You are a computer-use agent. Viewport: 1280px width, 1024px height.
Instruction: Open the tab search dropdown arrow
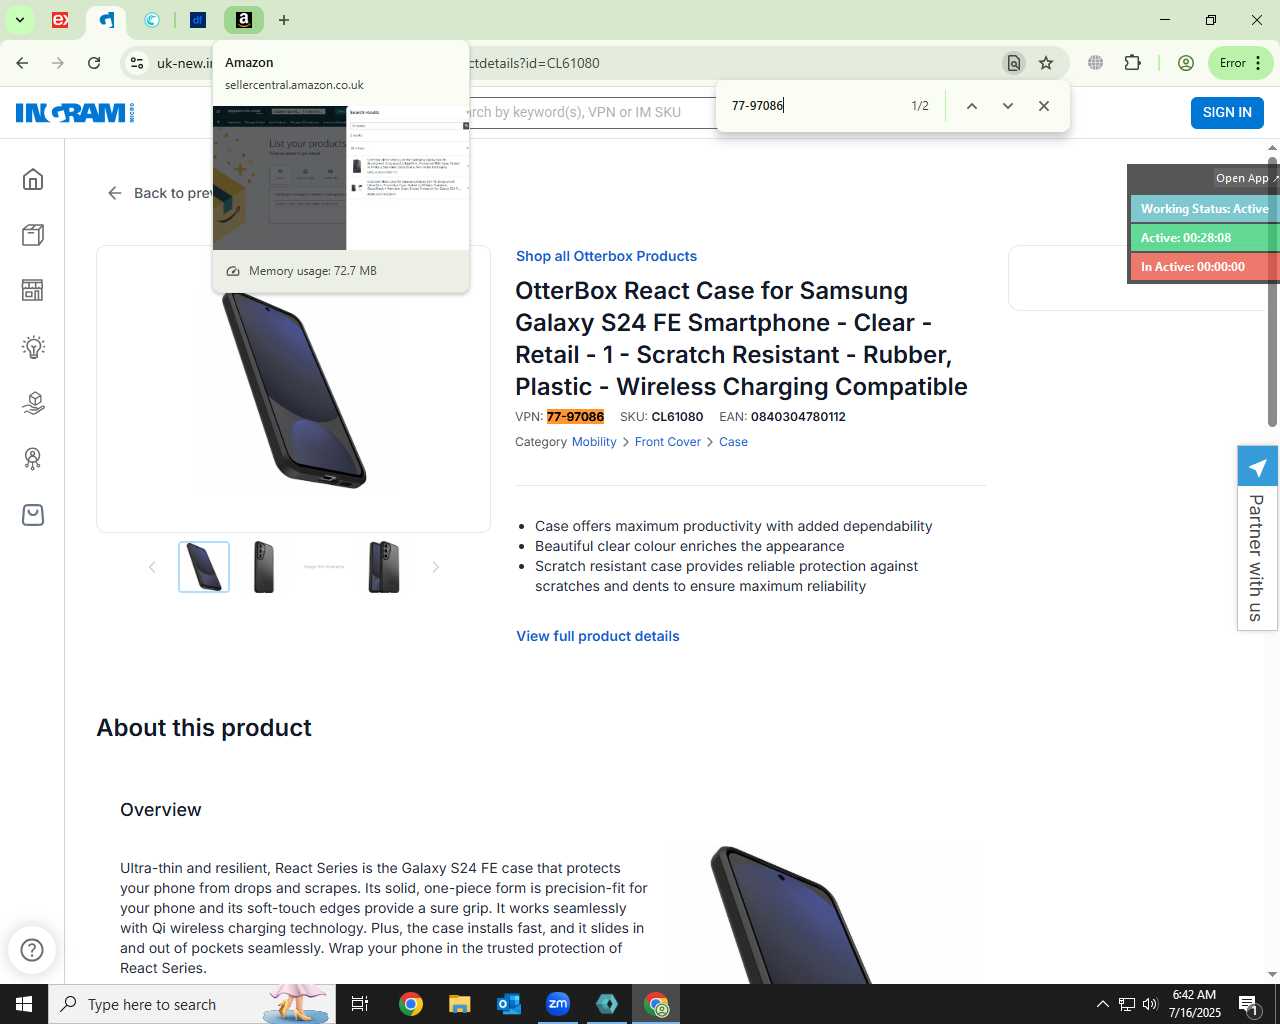tap(19, 20)
